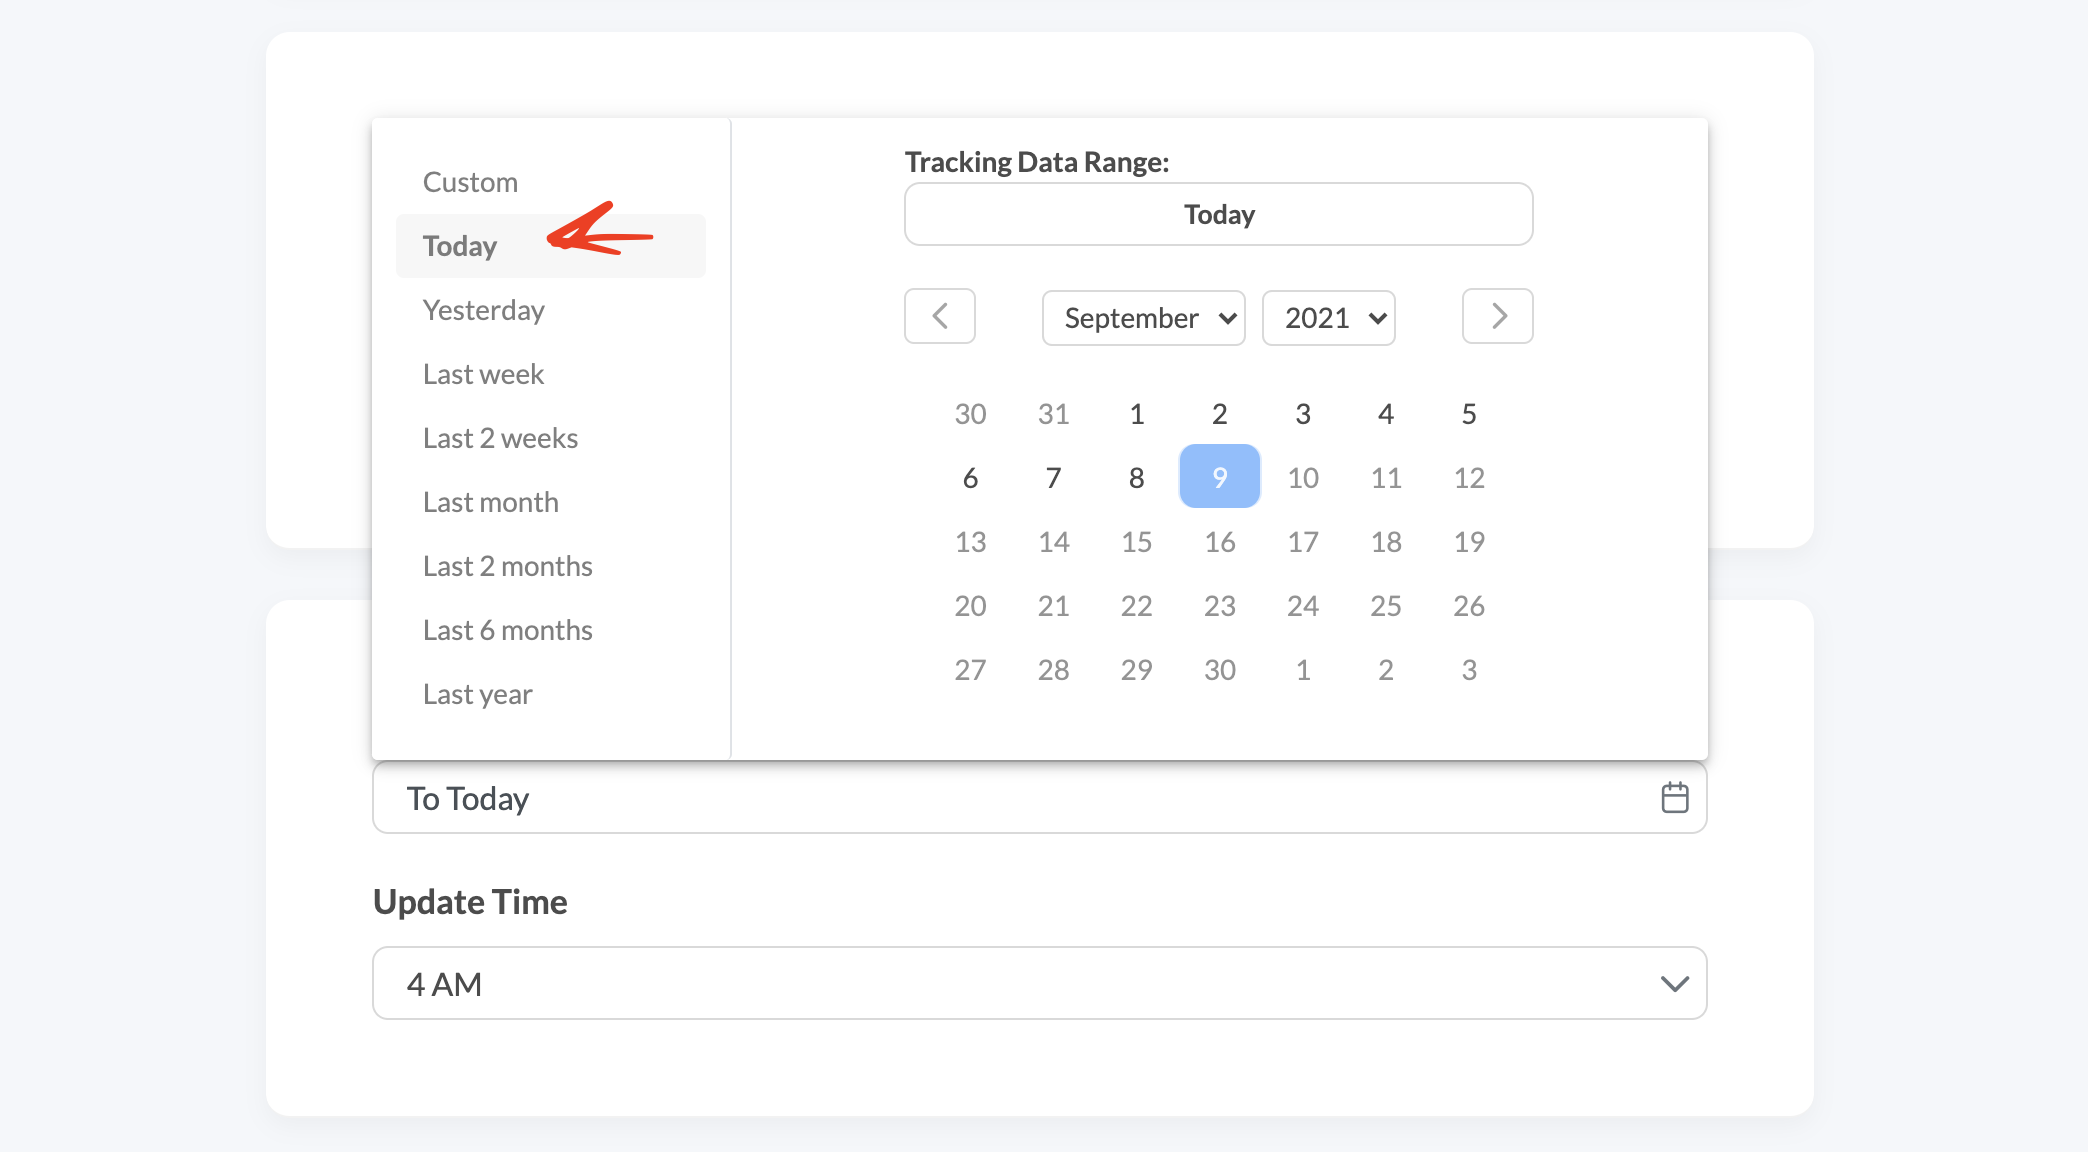Click the To Today date field
Screen dimensions: 2088x1152
[1040, 798]
